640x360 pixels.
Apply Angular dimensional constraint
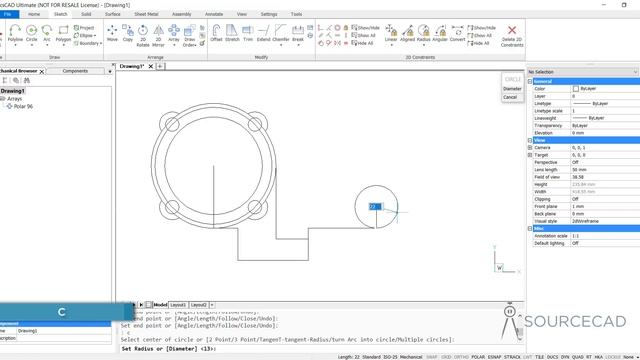[x=440, y=33]
